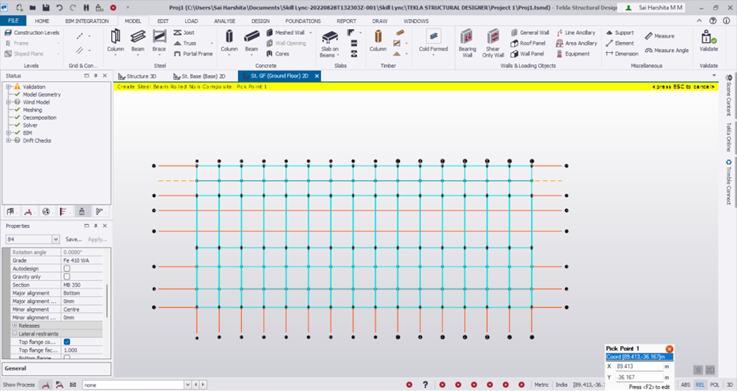Collapse the Lateral restraints section

click(x=15, y=334)
